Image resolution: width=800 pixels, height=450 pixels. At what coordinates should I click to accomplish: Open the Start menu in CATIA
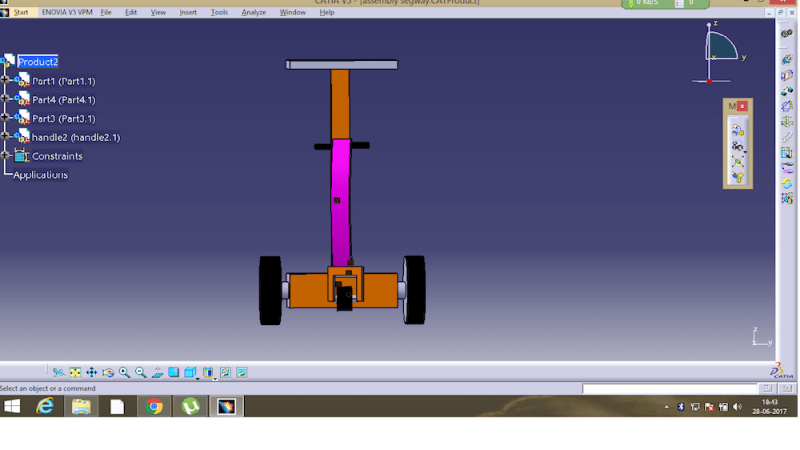pos(21,12)
